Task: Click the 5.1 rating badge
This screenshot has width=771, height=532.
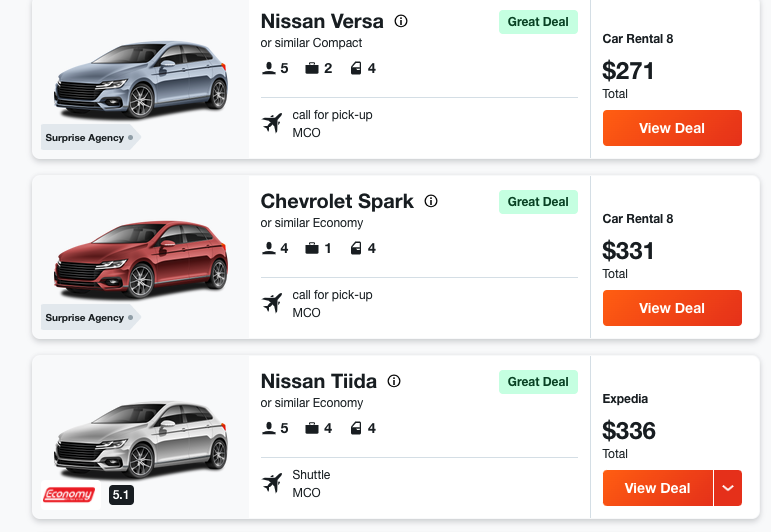Action: [x=121, y=494]
